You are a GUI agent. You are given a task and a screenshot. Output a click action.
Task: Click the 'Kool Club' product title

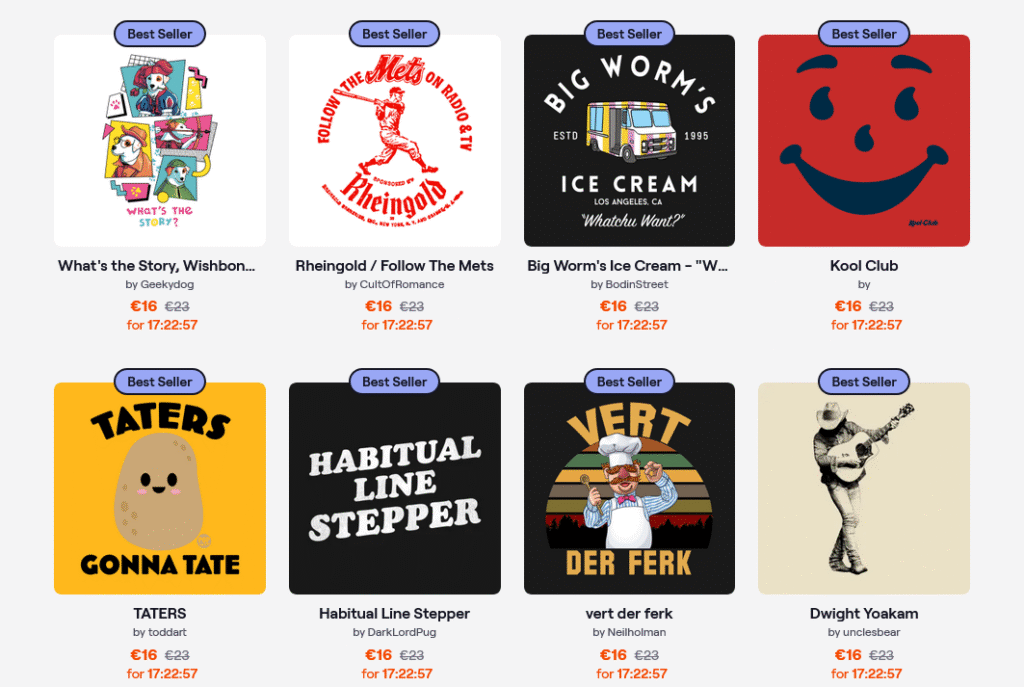863,266
